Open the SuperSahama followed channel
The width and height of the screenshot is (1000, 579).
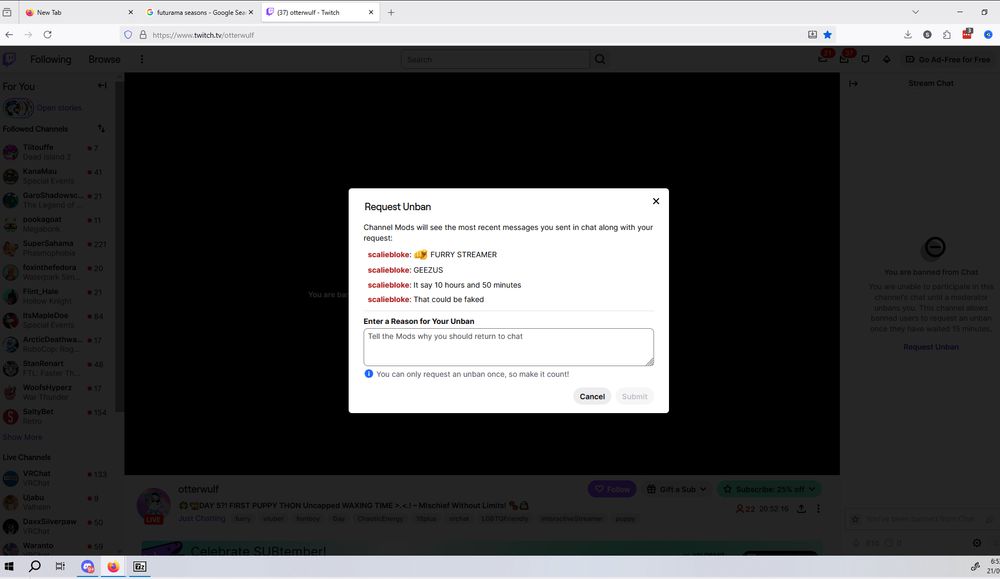(57, 248)
